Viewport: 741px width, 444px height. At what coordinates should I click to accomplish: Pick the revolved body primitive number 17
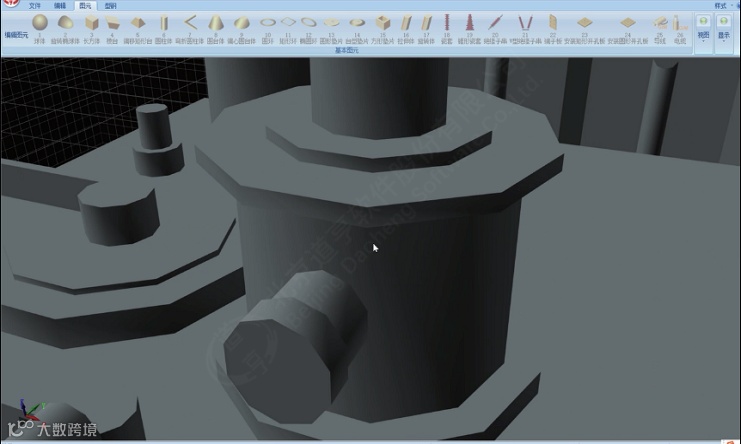(426, 28)
